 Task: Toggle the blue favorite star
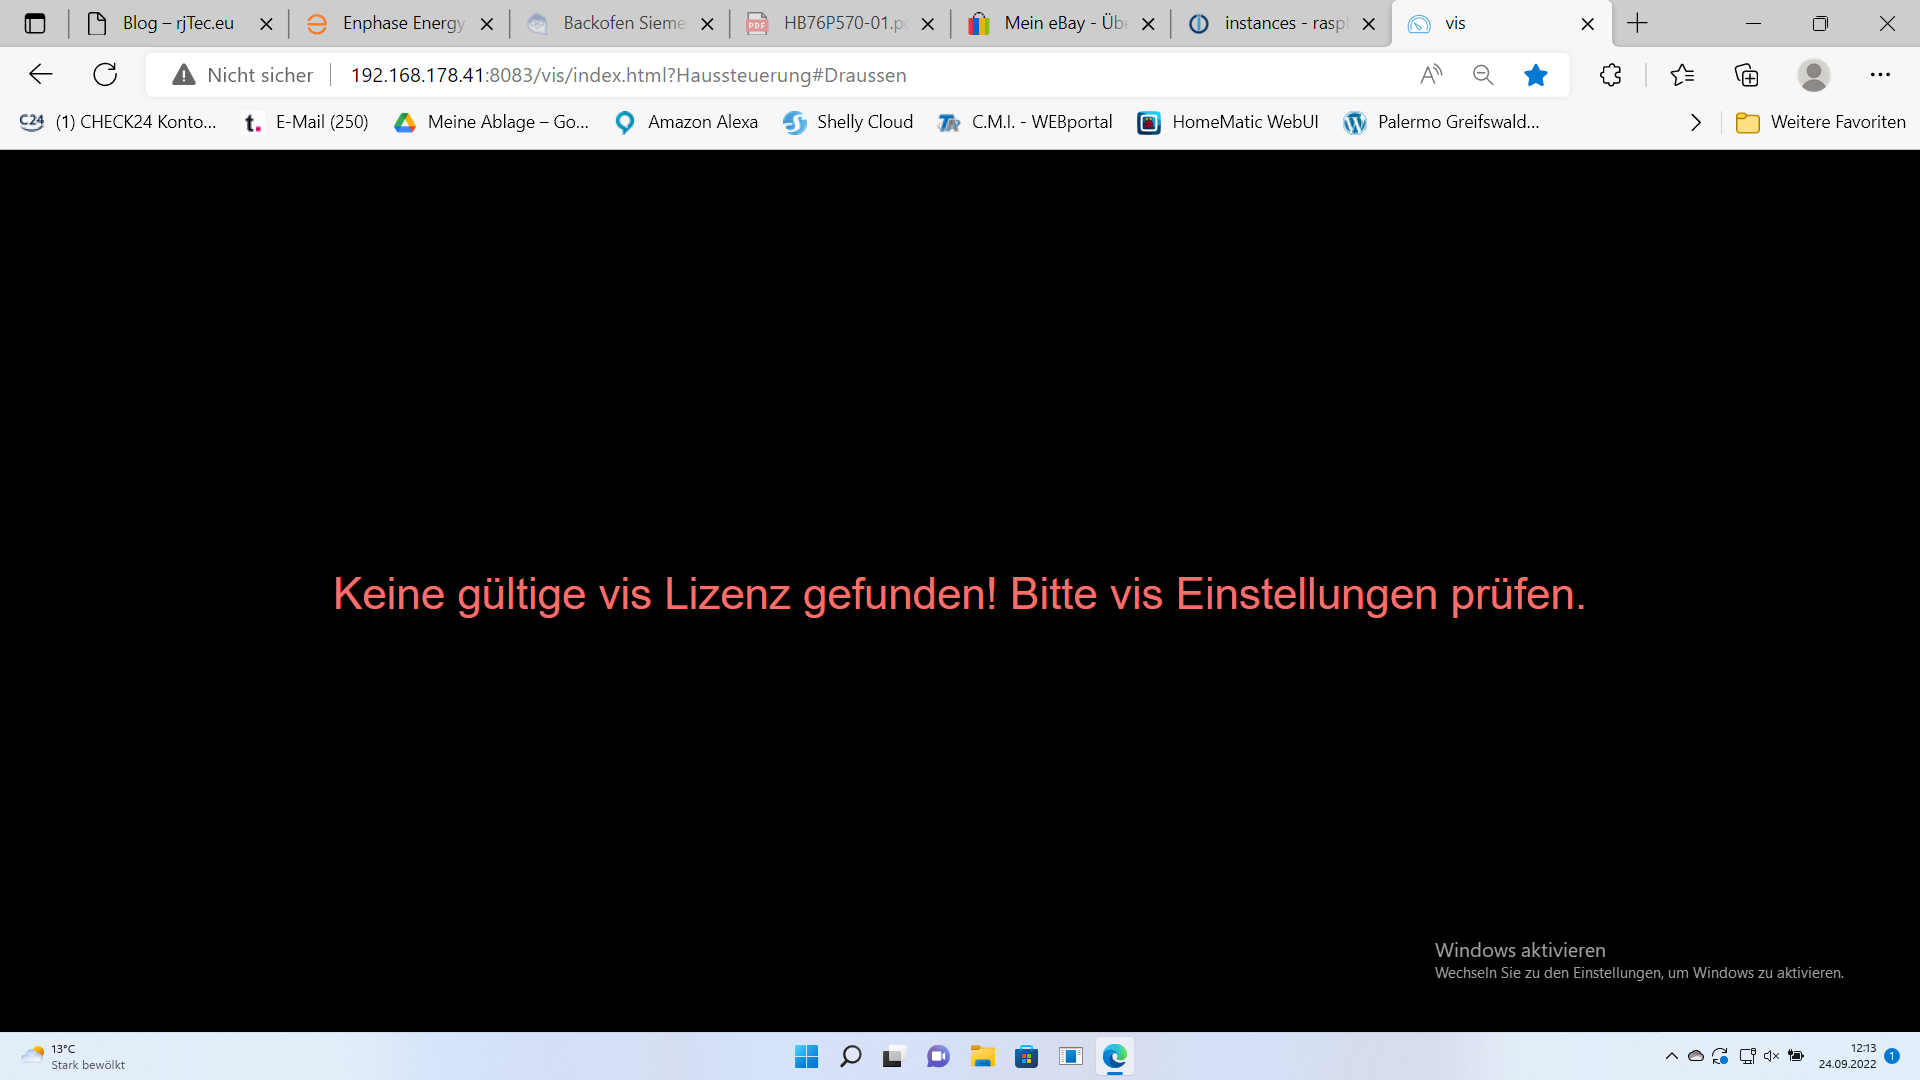1536,75
